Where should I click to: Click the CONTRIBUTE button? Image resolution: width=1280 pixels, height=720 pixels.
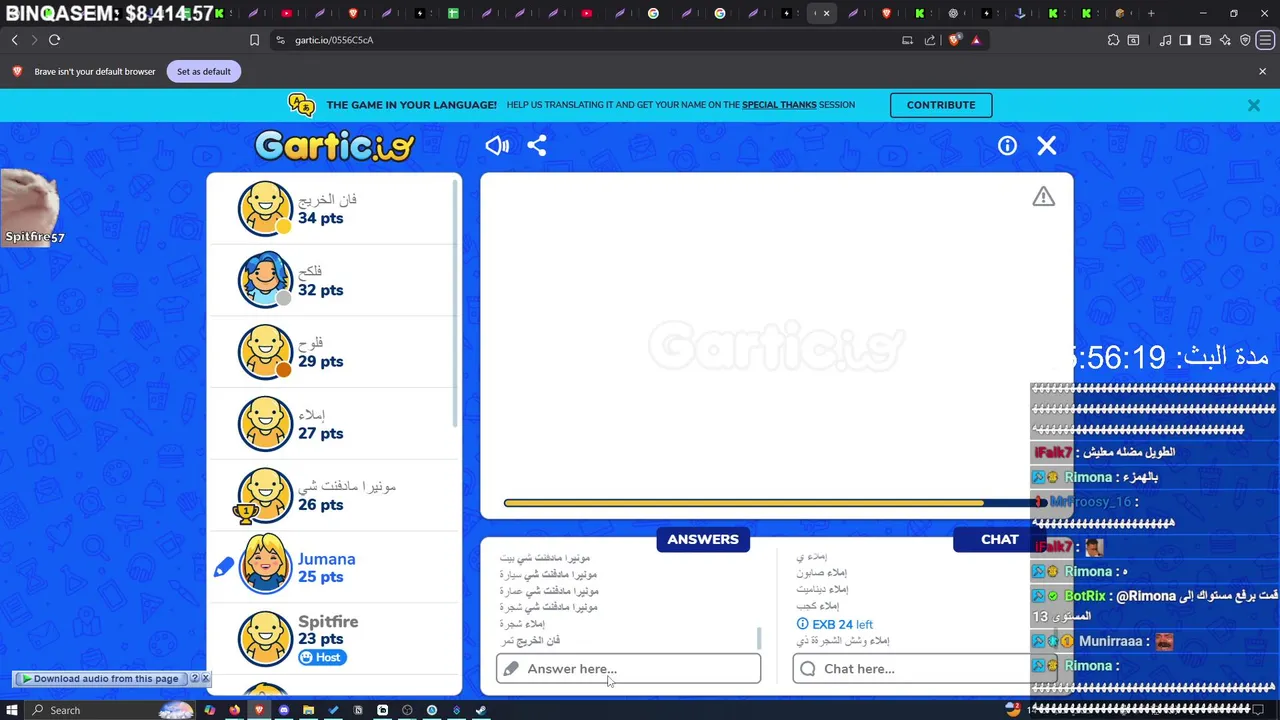(x=941, y=105)
